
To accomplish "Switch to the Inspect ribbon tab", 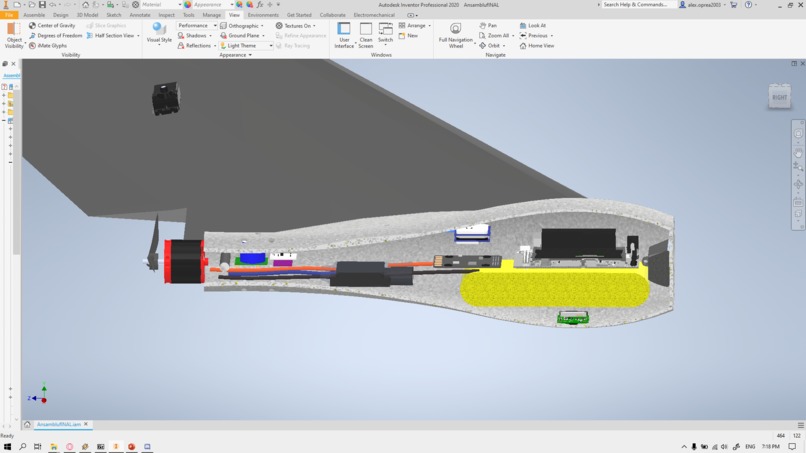I will click(167, 15).
